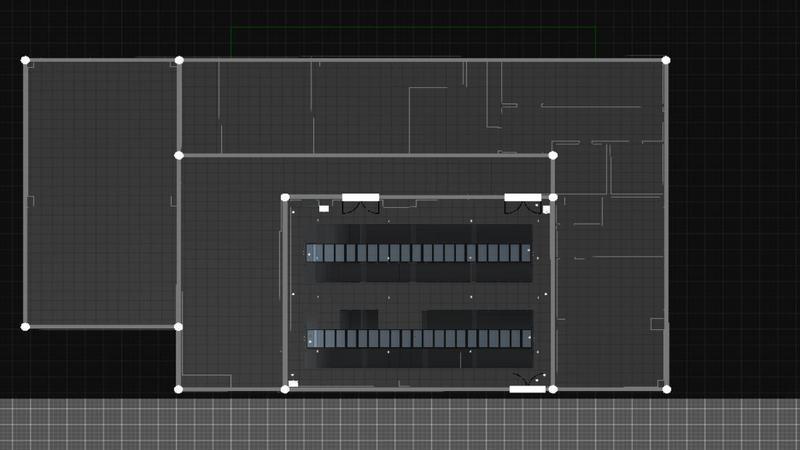
Task: Select the bottom-right corner node of the building
Action: pyautogui.click(x=666, y=389)
